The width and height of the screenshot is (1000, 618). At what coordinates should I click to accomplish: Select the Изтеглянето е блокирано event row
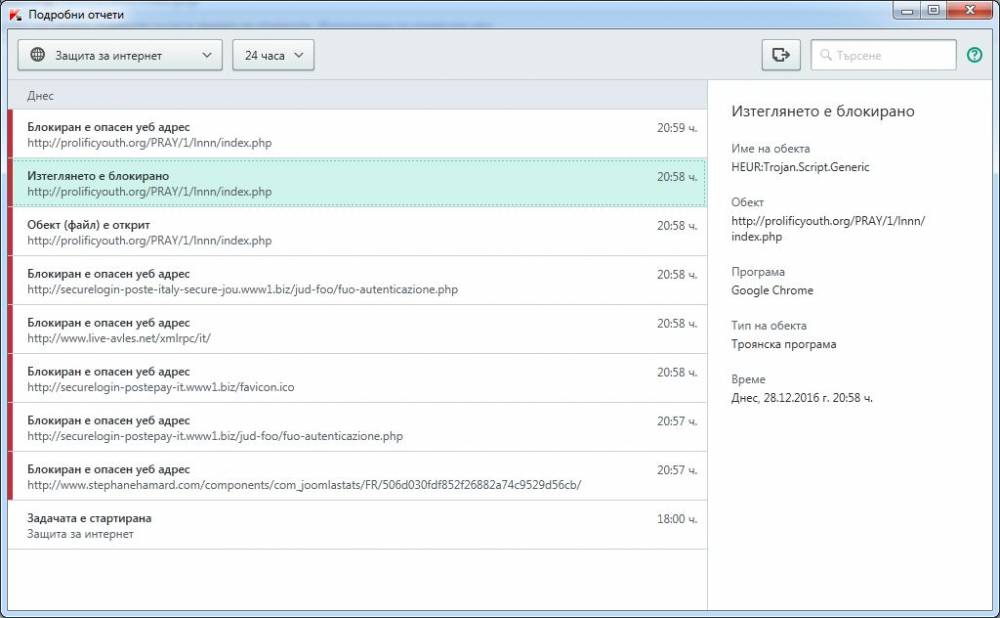pyautogui.click(x=357, y=183)
